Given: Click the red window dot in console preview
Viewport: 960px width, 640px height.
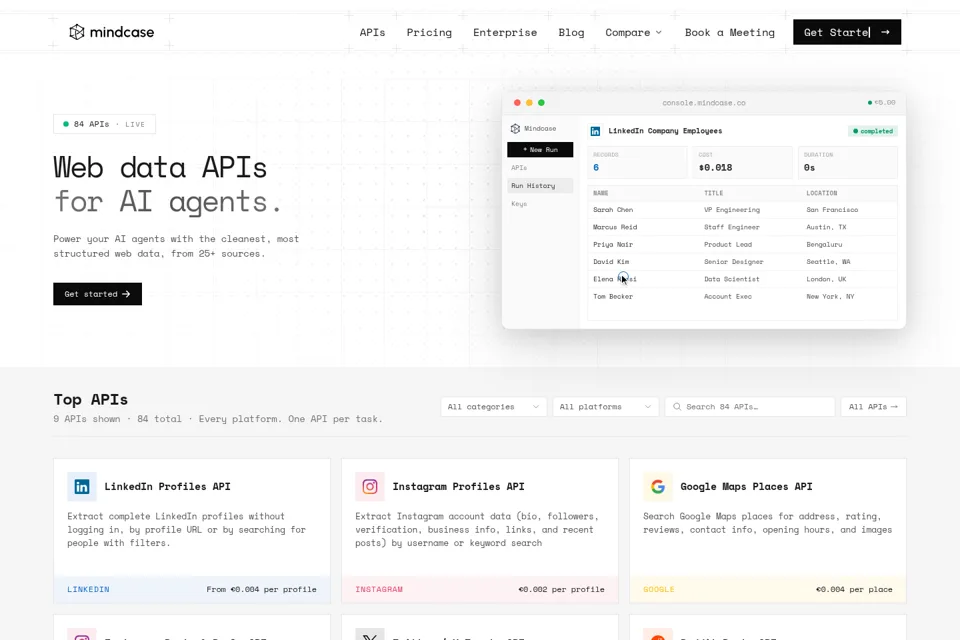Looking at the screenshot, I should click(x=517, y=103).
